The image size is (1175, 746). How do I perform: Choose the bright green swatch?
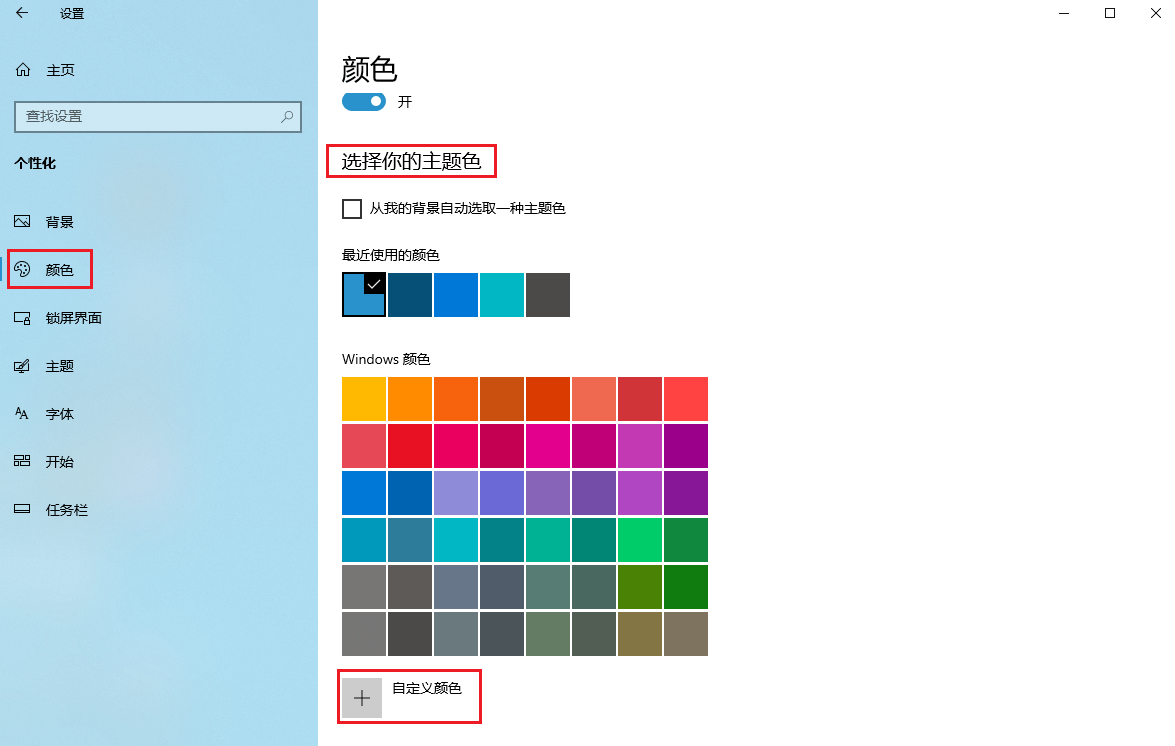coord(639,539)
